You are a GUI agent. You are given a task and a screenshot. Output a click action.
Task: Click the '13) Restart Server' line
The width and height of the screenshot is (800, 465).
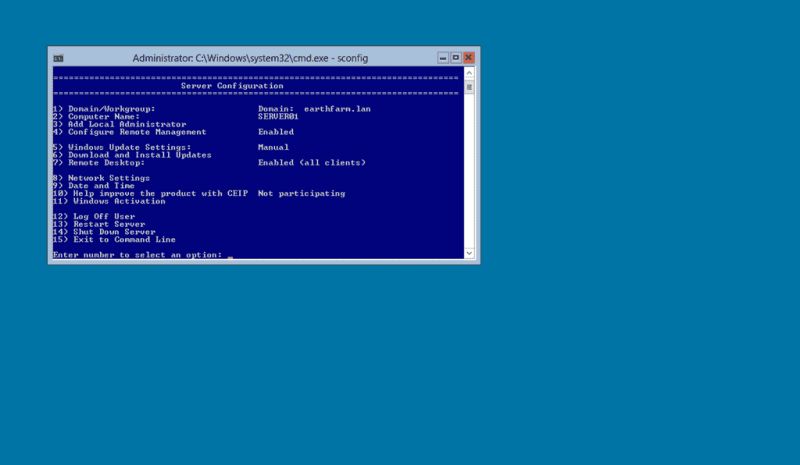tap(99, 224)
